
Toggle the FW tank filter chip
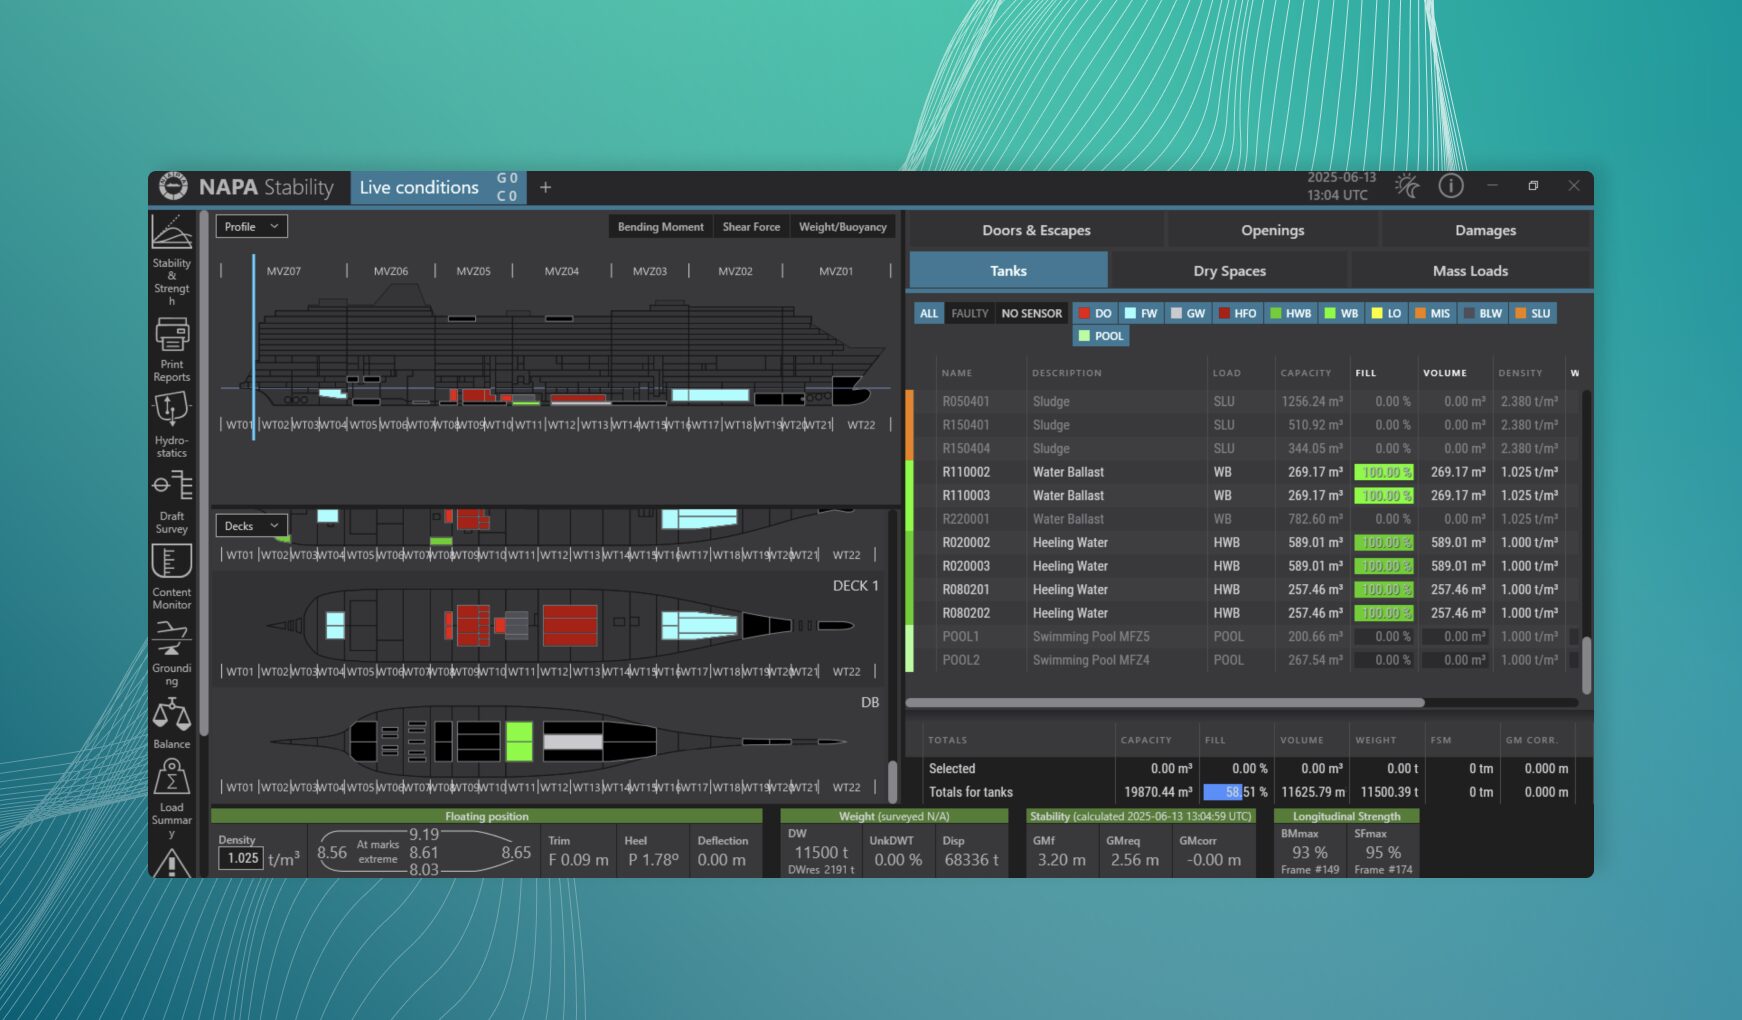click(1140, 313)
